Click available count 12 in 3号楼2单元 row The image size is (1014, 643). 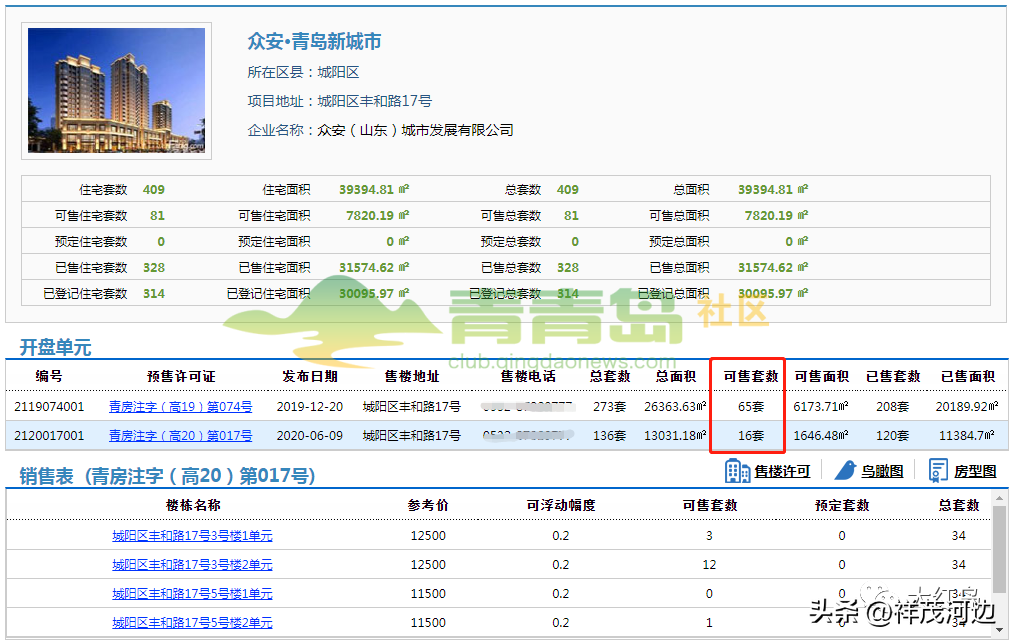click(709, 565)
